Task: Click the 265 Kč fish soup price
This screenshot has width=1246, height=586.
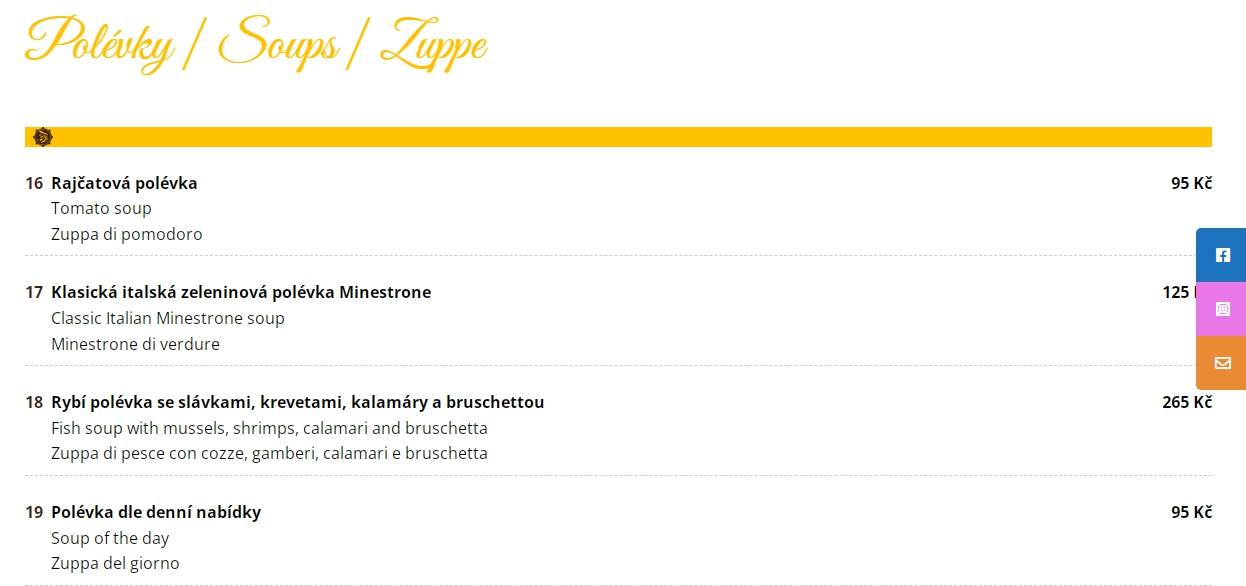Action: 1187,402
